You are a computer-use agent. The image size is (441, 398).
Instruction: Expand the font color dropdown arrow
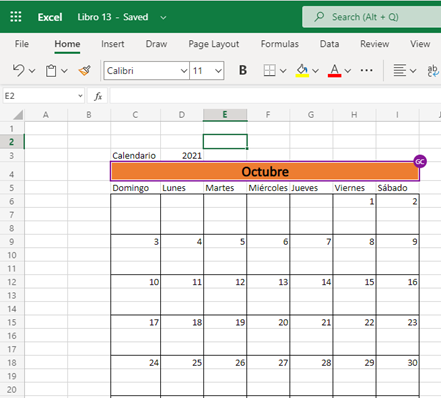coord(348,71)
